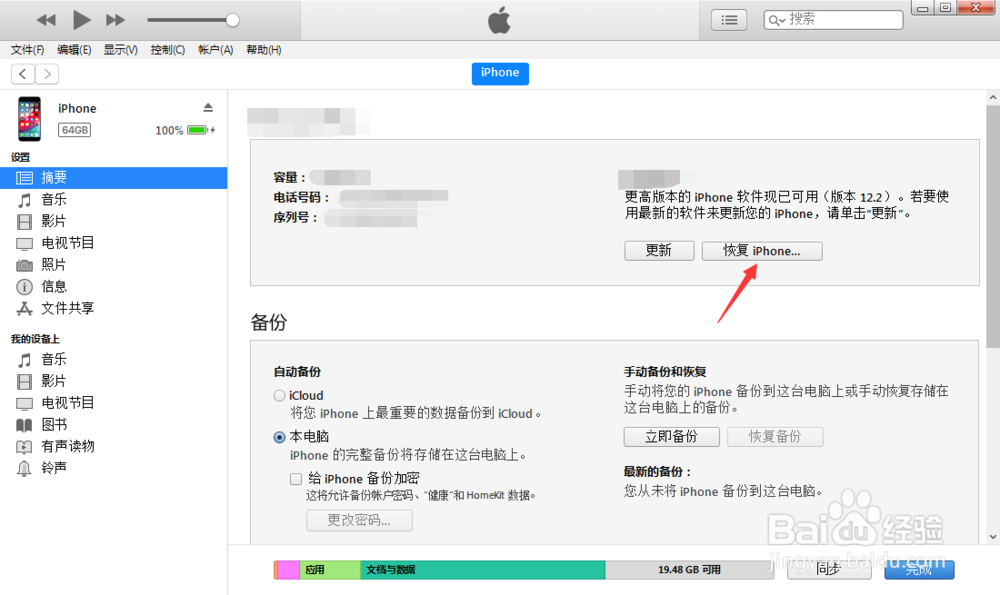Click the Apple logo in the header
The height and width of the screenshot is (595, 1000).
pos(499,20)
